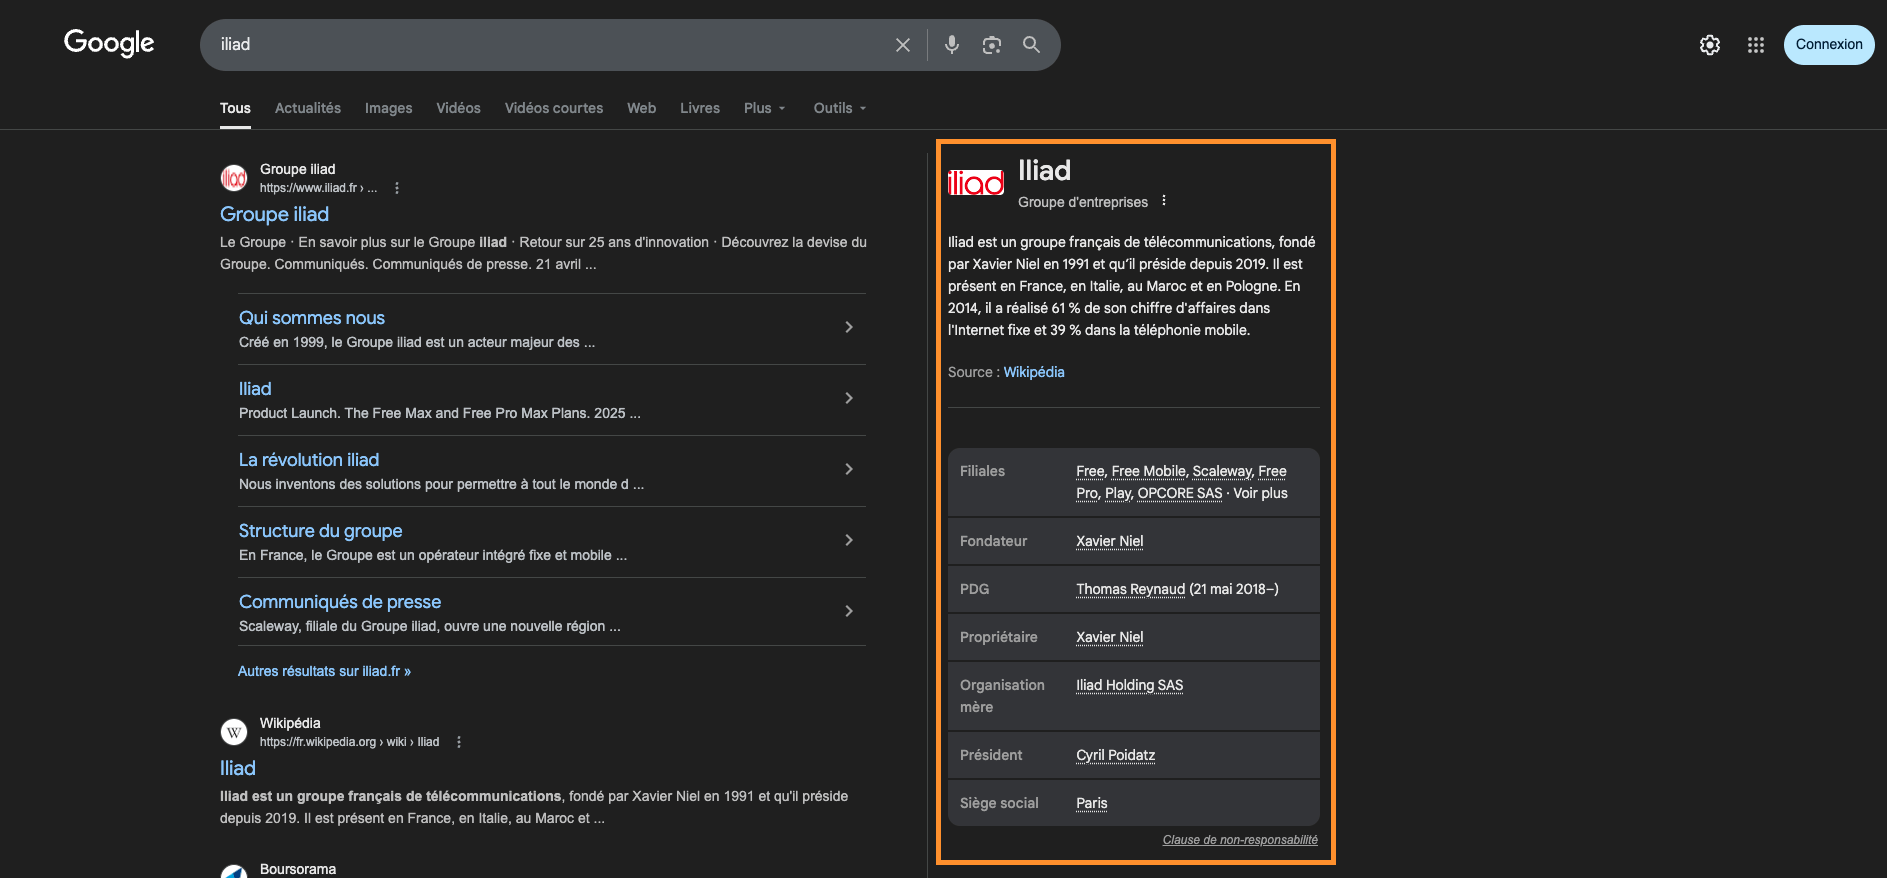
Task: Expand the Outils dropdown
Action: click(840, 108)
